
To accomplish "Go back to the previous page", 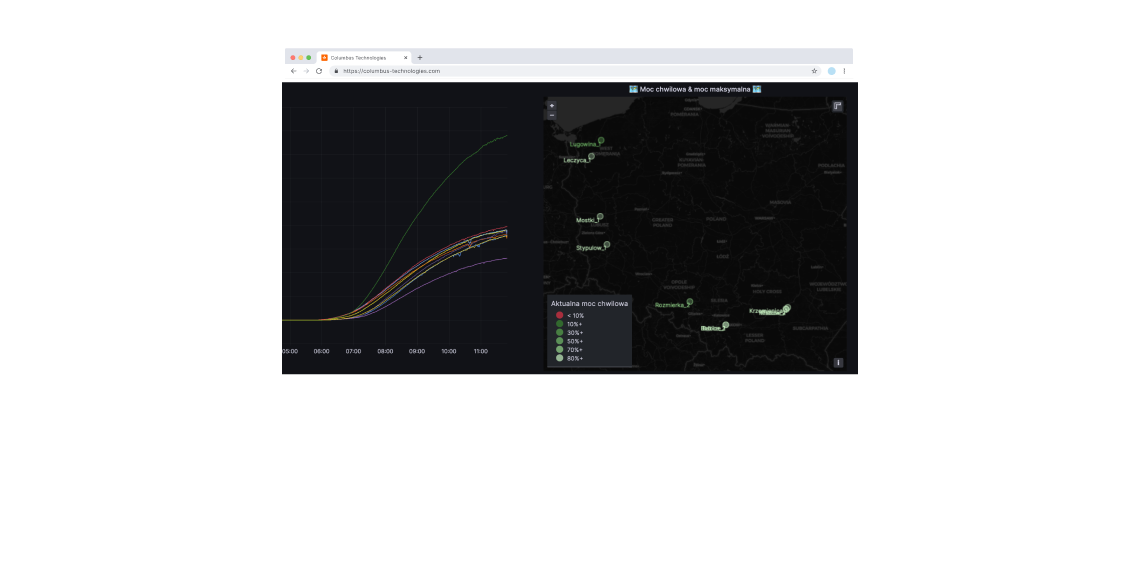I will pyautogui.click(x=293, y=71).
